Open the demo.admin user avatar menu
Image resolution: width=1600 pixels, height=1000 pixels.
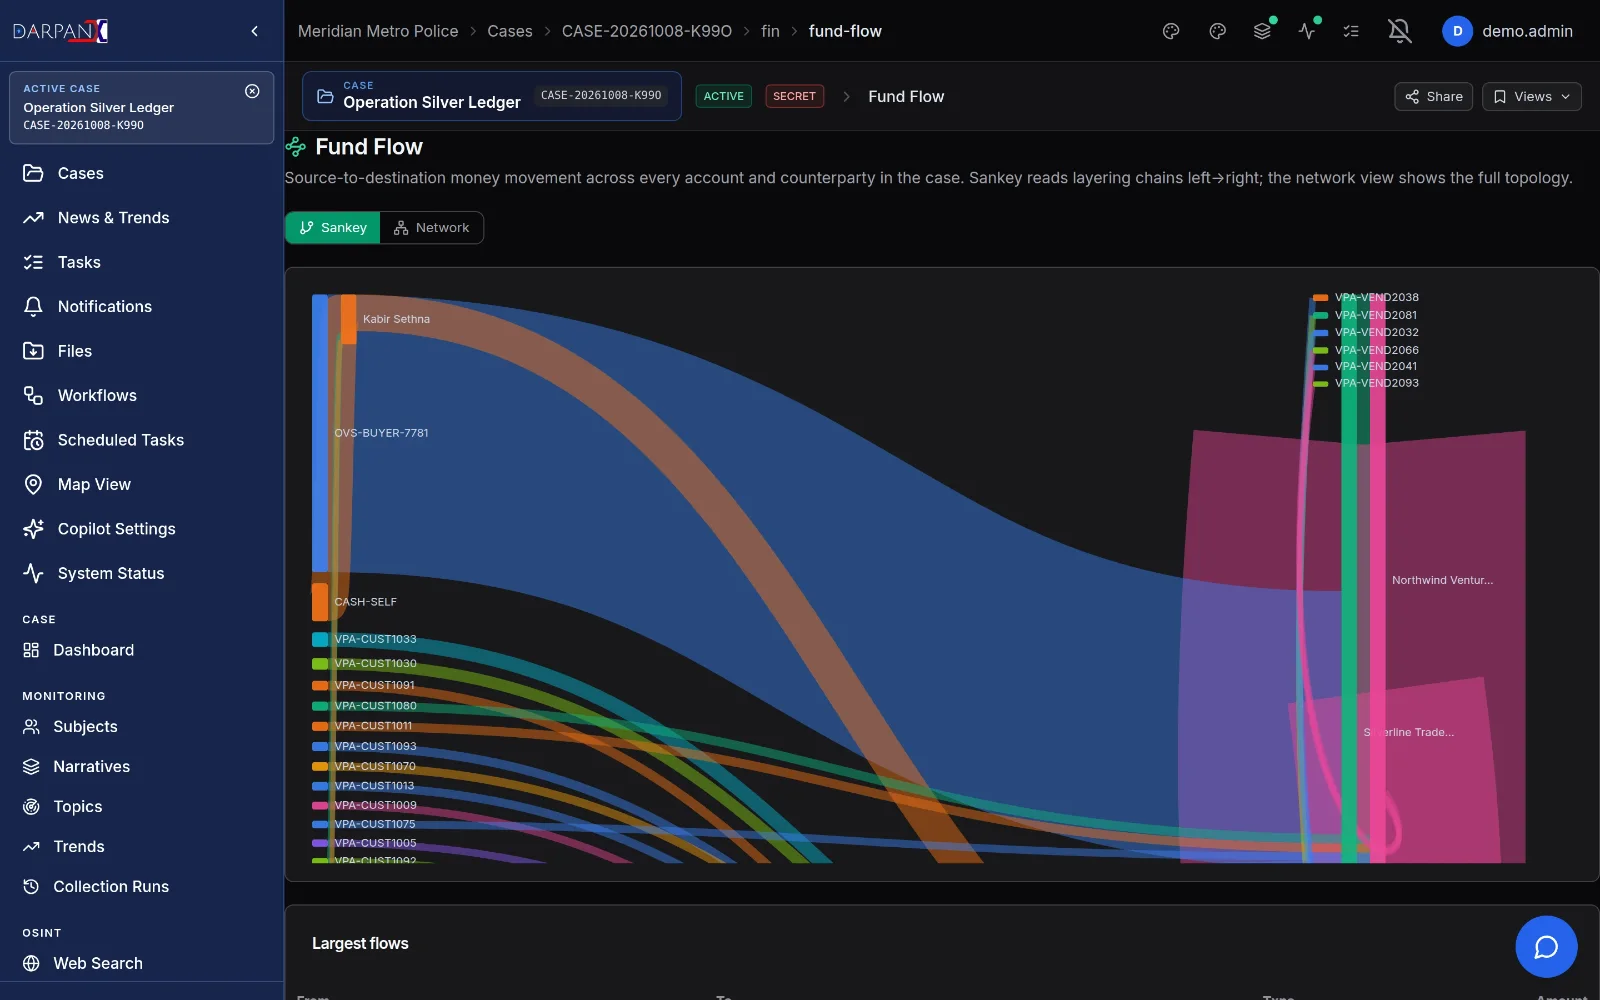click(x=1457, y=31)
